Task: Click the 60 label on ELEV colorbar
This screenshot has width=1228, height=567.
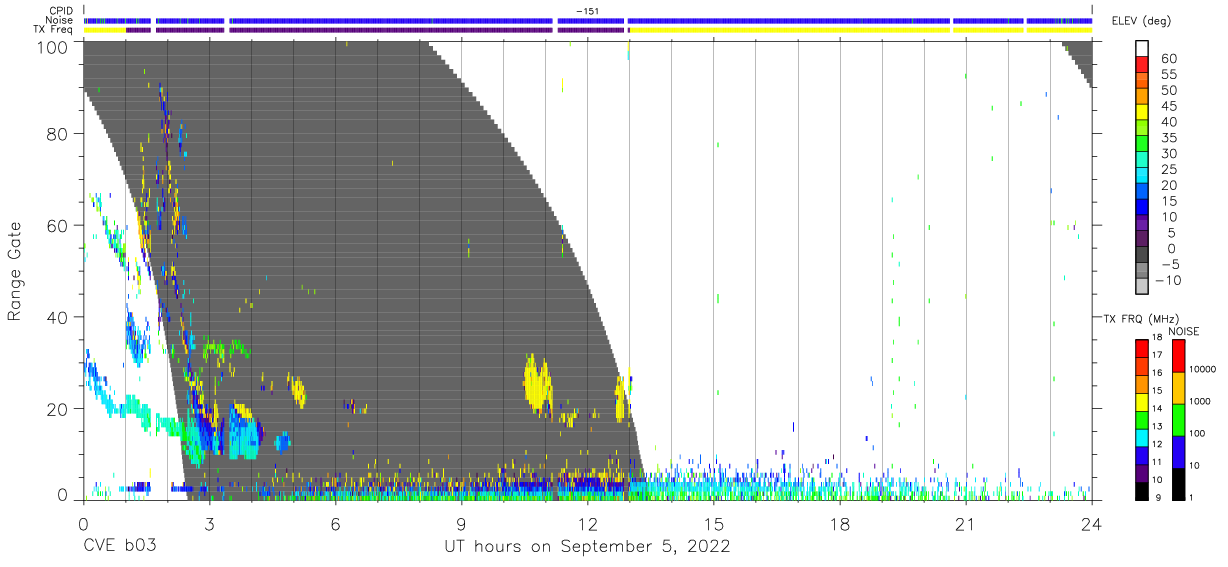Action: point(1168,59)
